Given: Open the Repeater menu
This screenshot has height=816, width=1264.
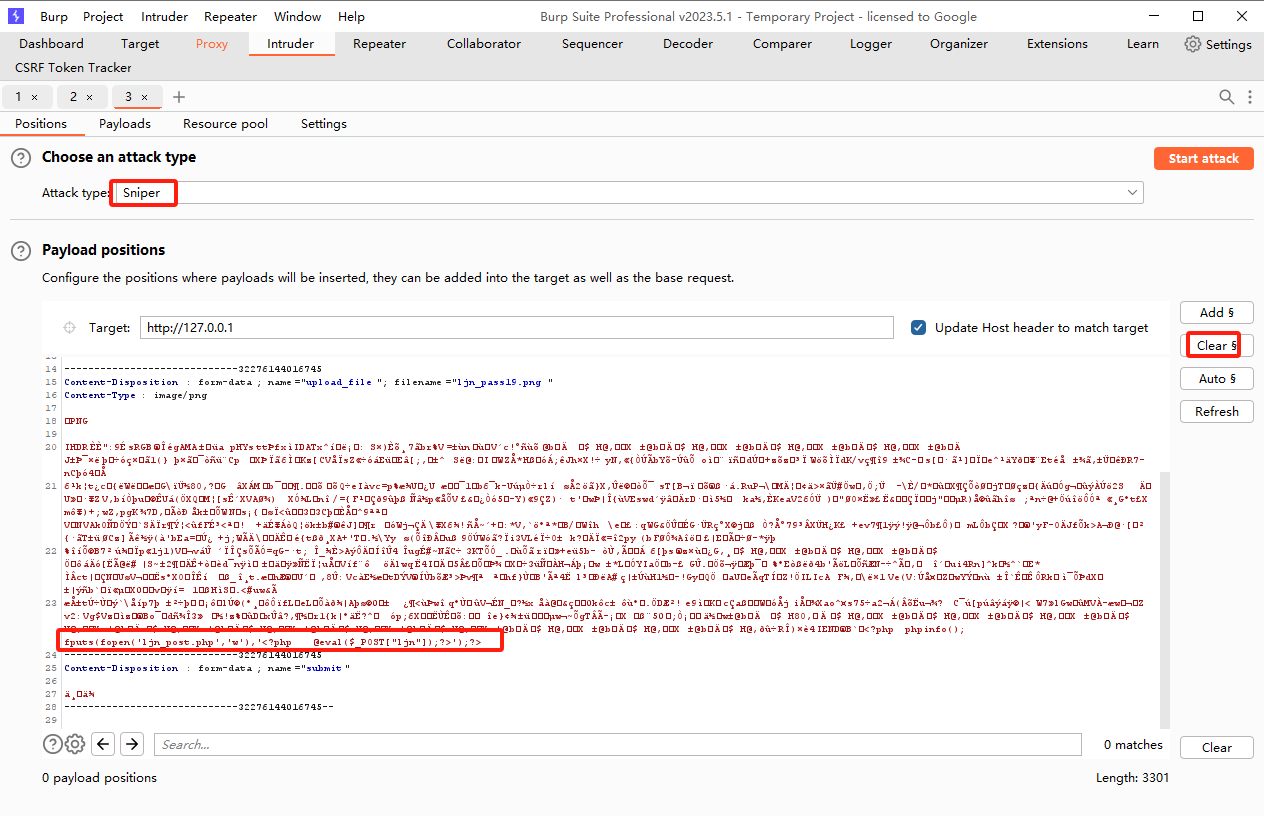Looking at the screenshot, I should (230, 16).
